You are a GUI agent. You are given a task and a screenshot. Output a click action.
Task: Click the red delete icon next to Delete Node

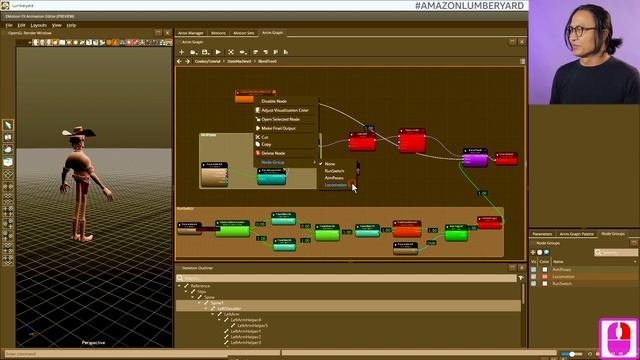[258, 153]
